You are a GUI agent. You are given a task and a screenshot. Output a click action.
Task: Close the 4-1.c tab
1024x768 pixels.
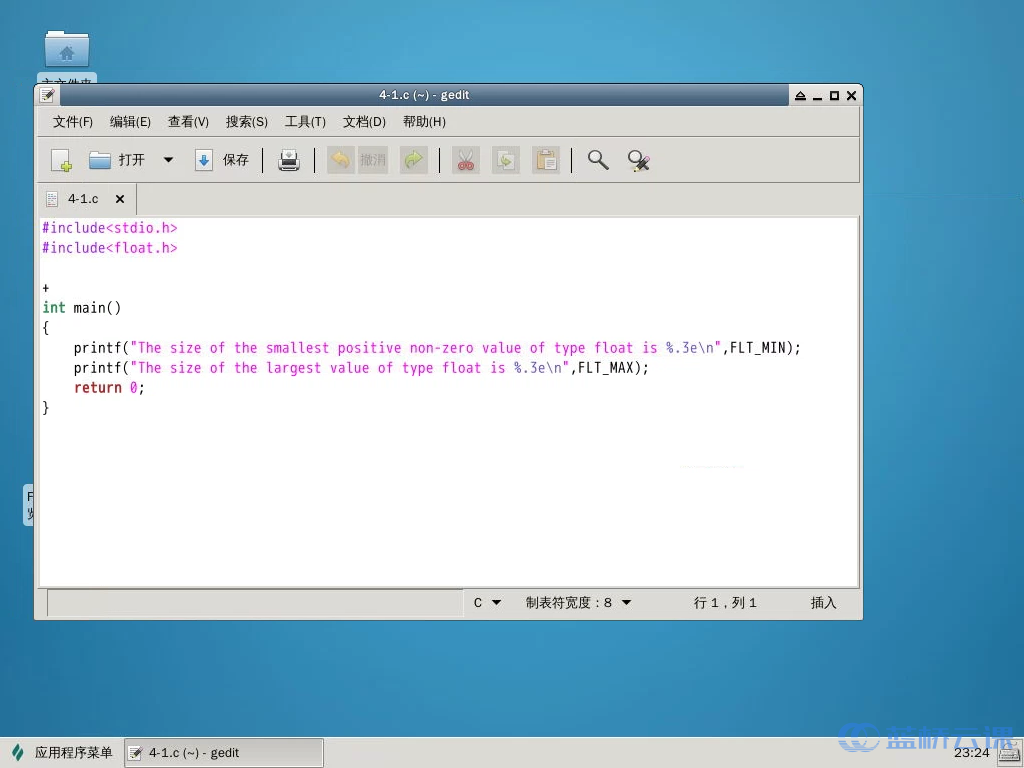point(120,199)
